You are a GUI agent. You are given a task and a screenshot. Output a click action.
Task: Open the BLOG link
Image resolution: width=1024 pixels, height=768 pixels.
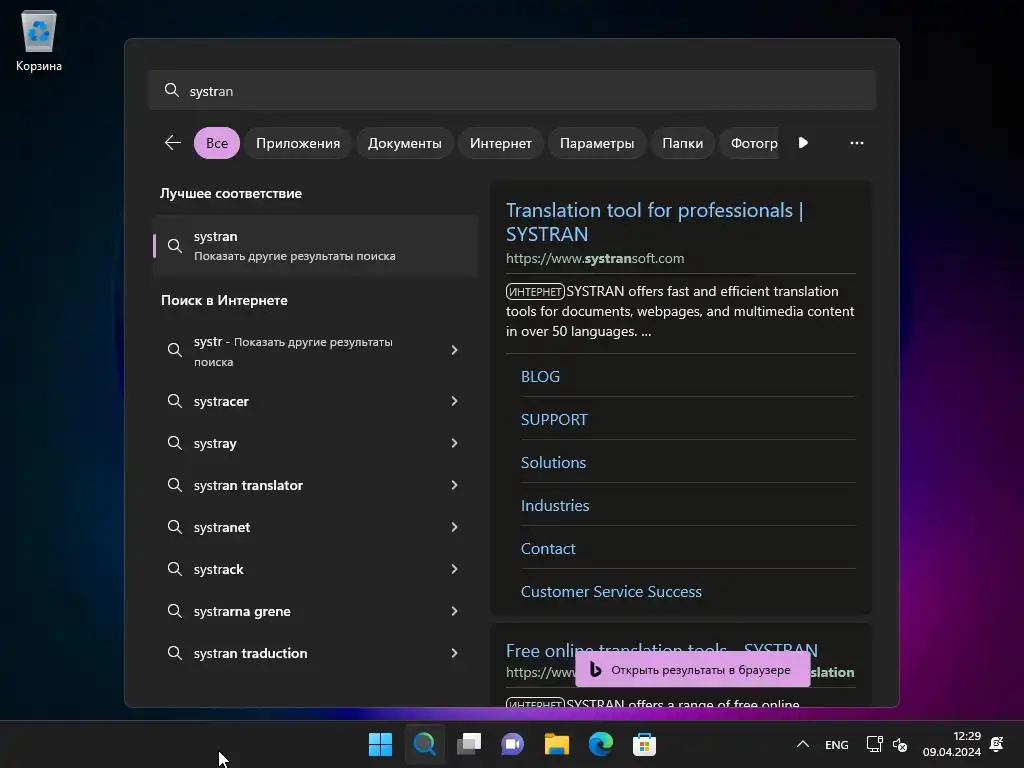click(540, 377)
